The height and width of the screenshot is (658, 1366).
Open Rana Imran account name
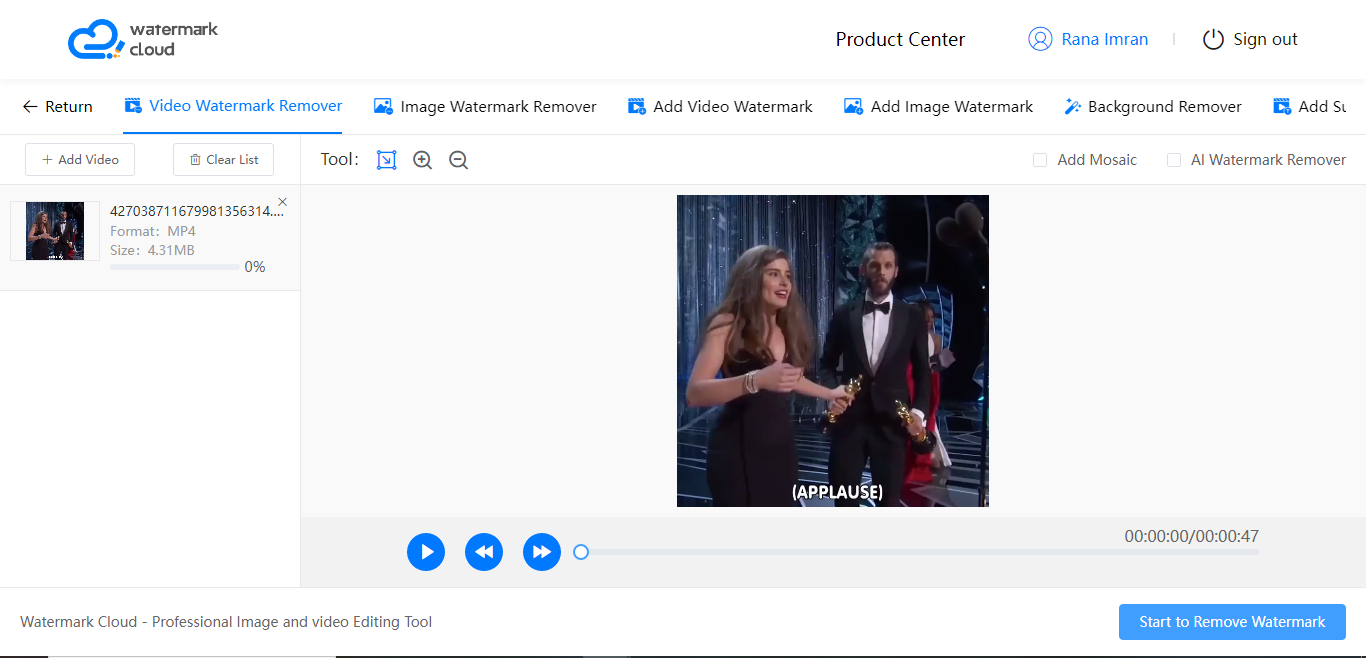coord(1105,39)
